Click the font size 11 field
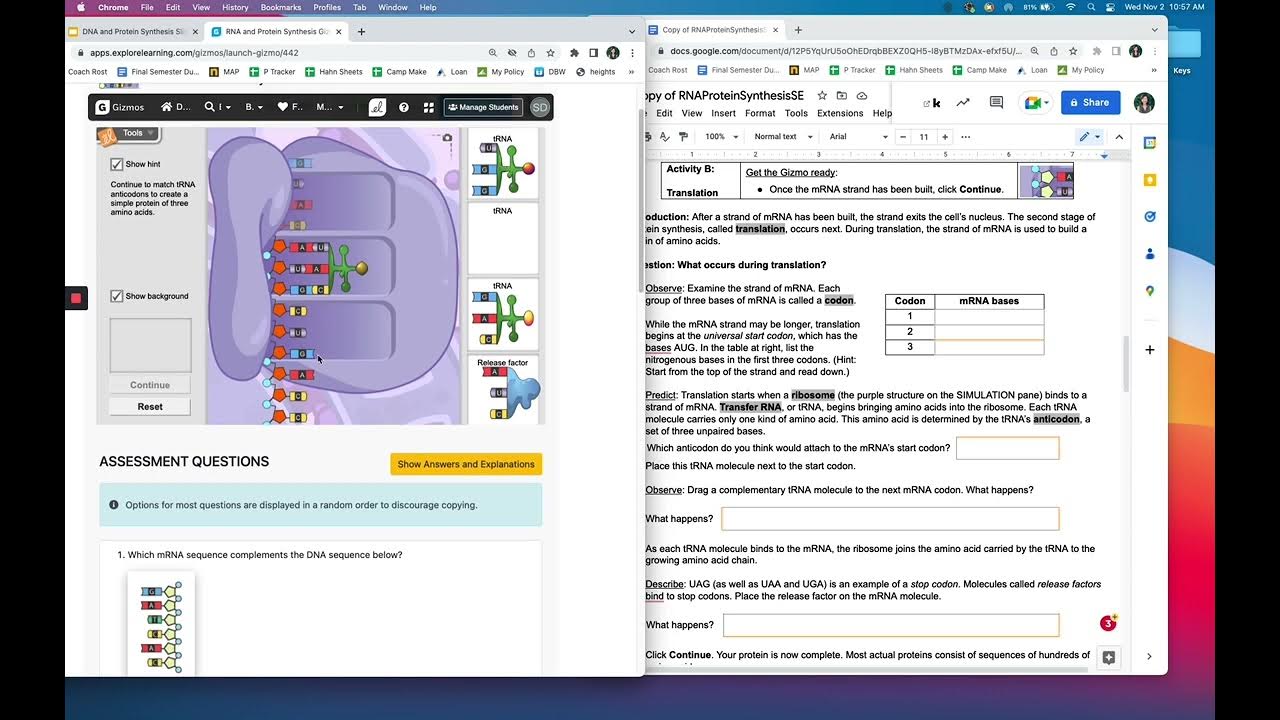 [923, 136]
